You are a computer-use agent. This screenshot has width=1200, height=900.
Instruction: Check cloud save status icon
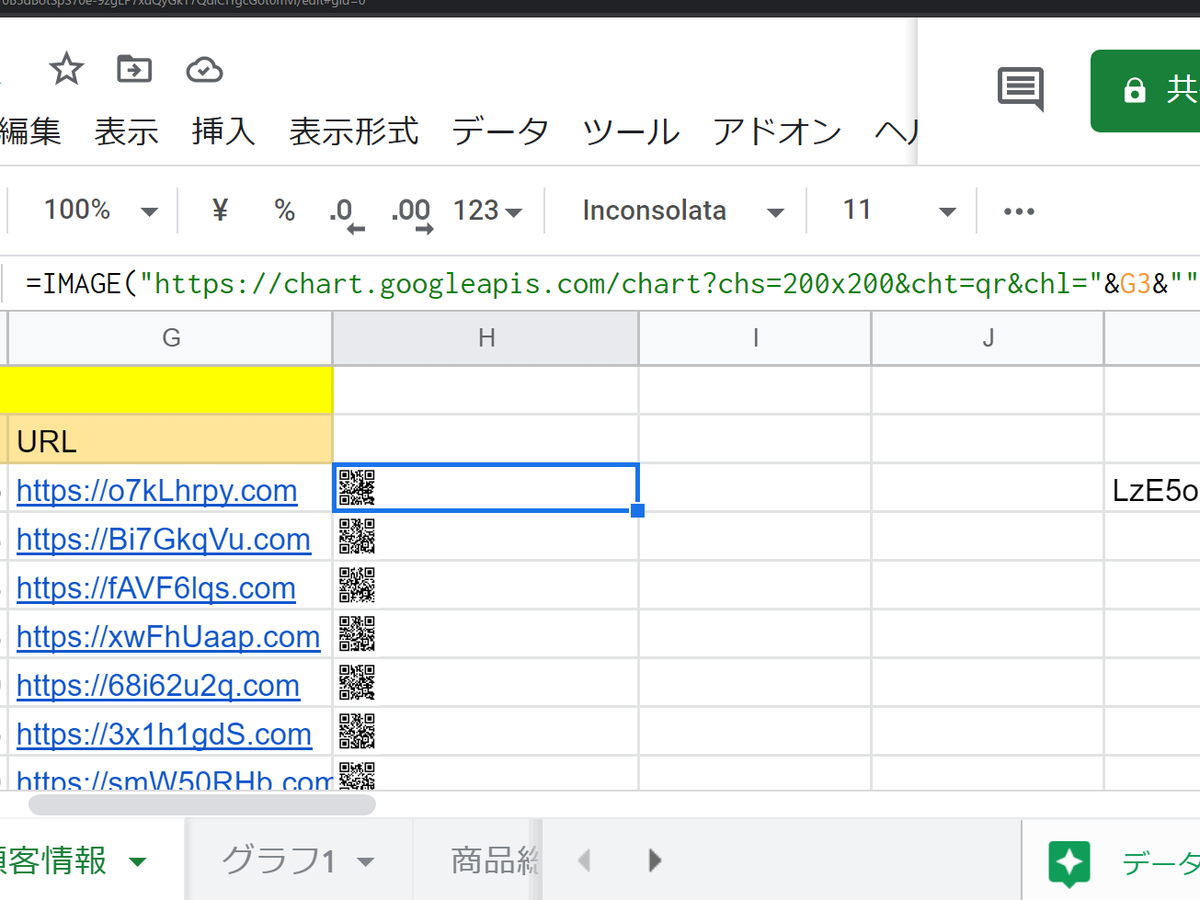point(204,69)
